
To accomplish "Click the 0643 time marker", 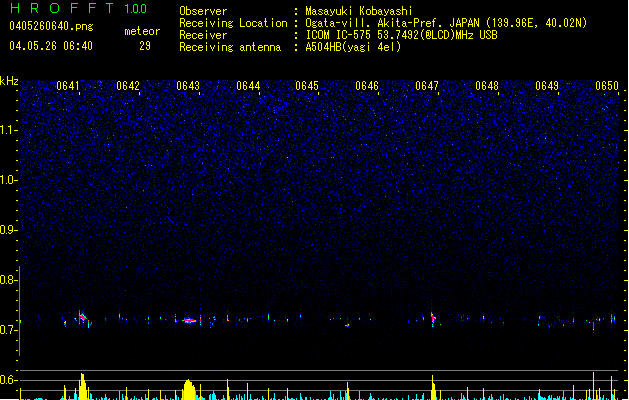I will click(188, 86).
